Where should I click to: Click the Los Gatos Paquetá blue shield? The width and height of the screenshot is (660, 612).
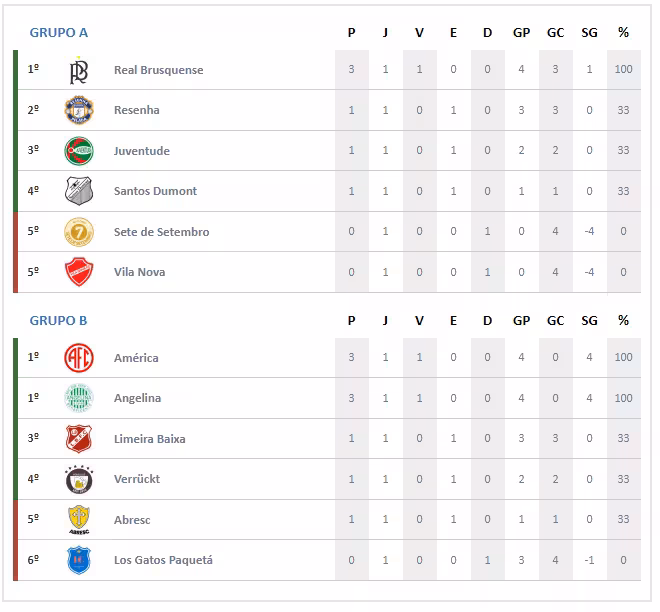click(78, 560)
